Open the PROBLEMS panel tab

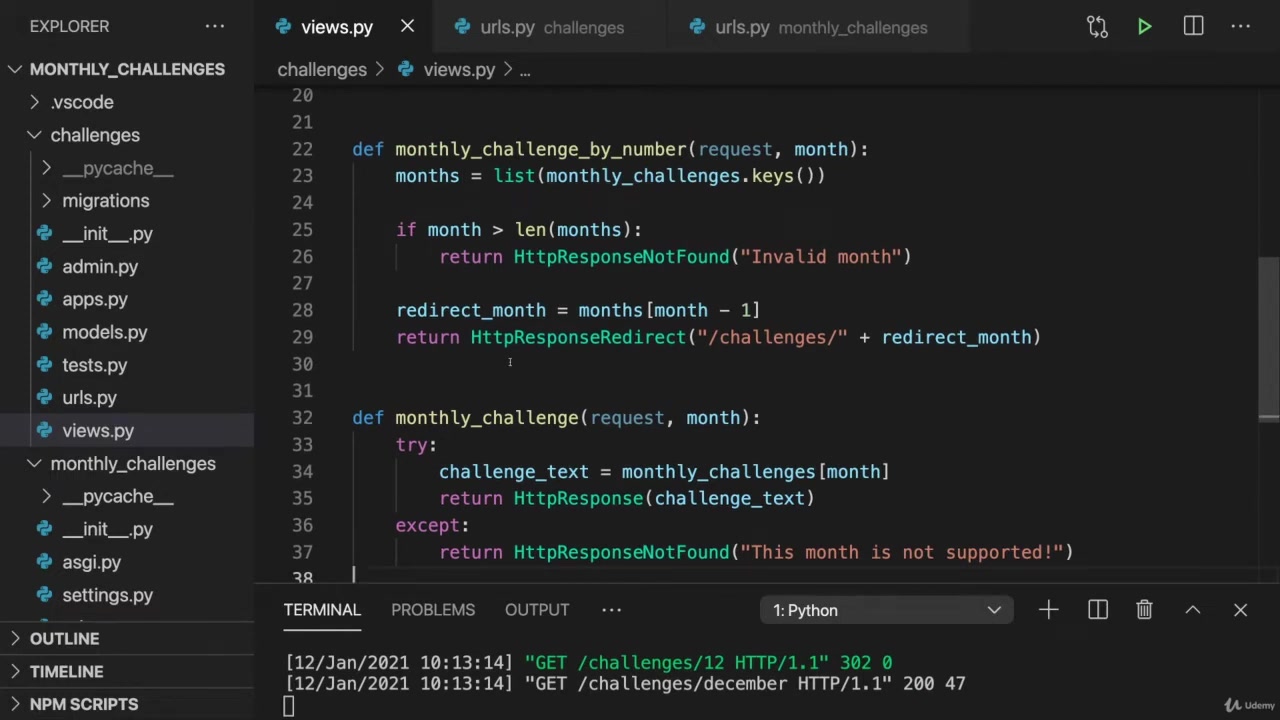point(433,610)
